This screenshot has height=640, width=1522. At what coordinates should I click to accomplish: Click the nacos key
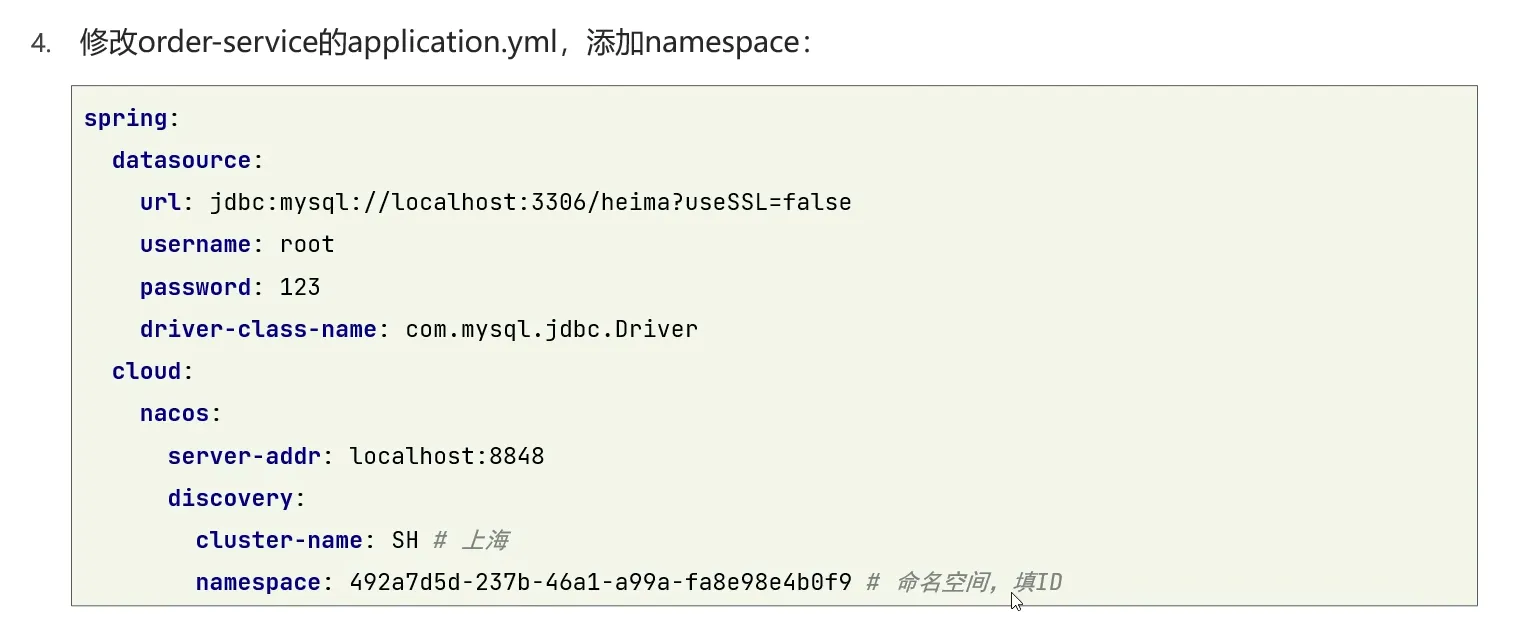point(174,414)
